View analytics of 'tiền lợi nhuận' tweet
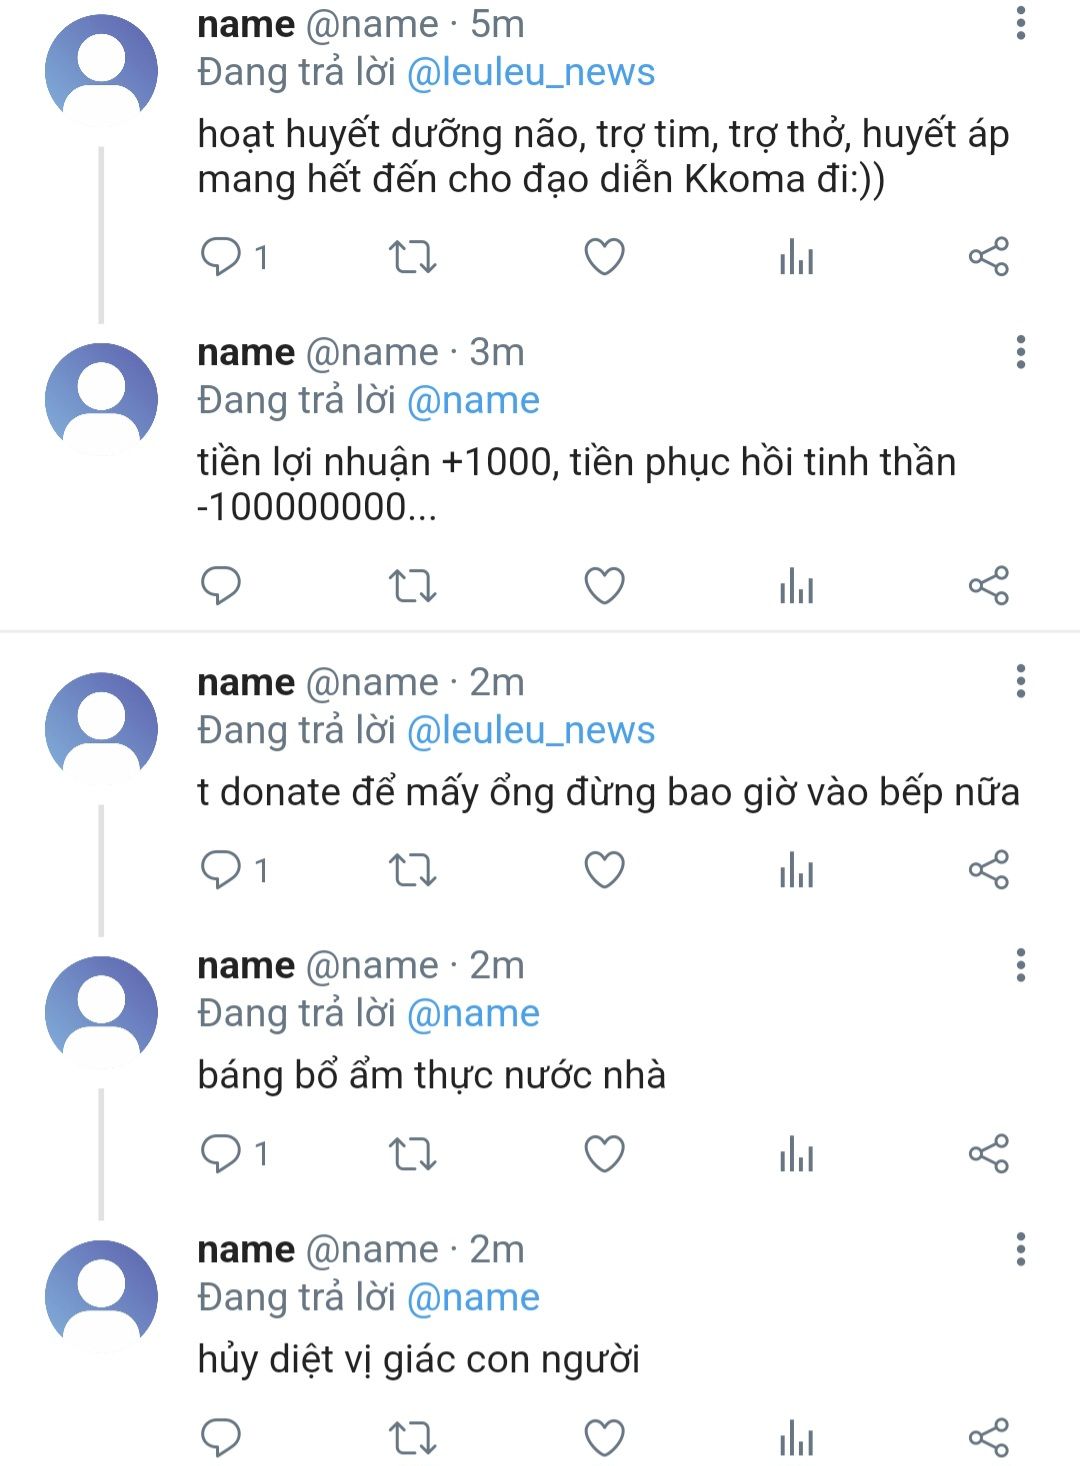 click(796, 585)
